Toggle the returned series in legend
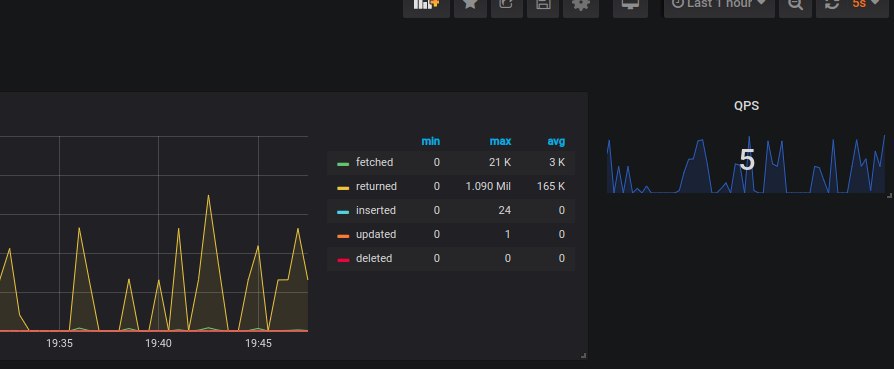 376,186
